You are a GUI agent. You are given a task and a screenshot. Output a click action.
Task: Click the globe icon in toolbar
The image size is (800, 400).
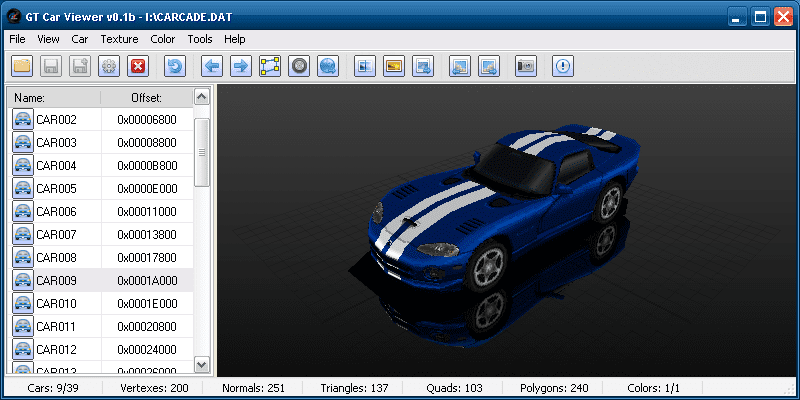tap(327, 67)
